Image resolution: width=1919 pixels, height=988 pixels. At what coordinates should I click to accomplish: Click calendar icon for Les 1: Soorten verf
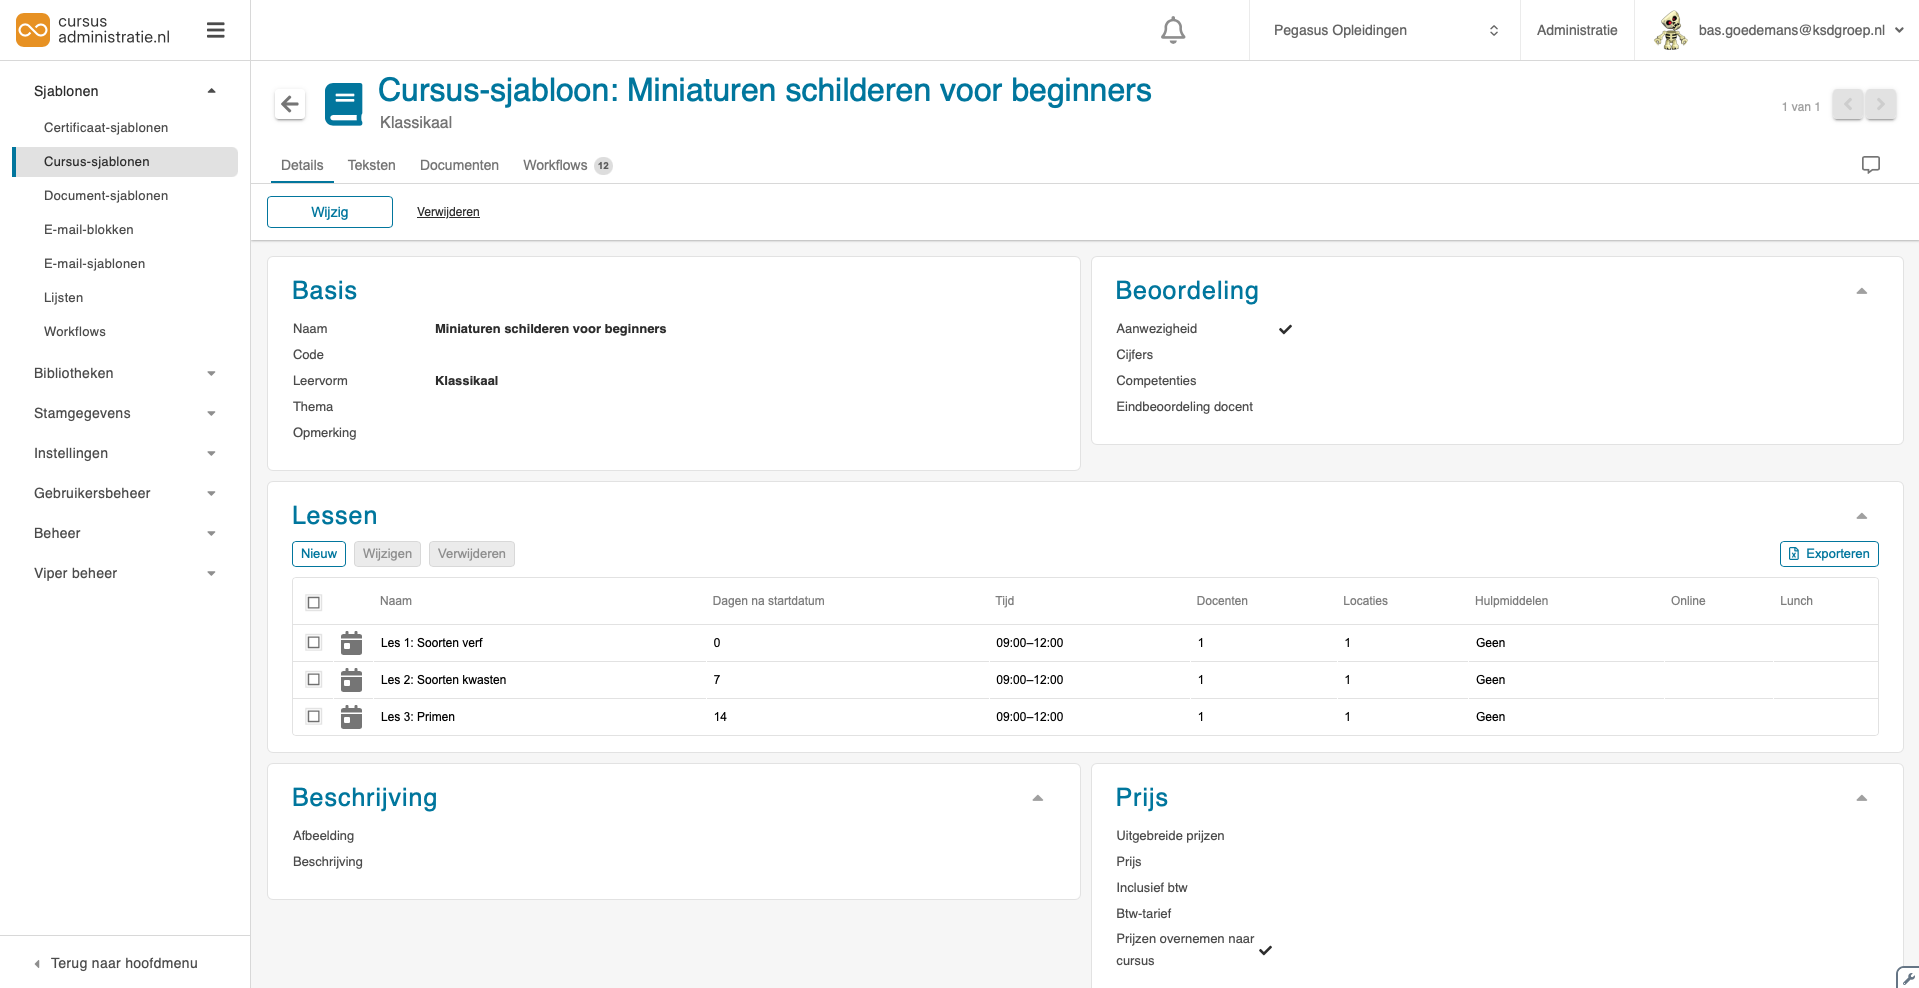[x=351, y=643]
